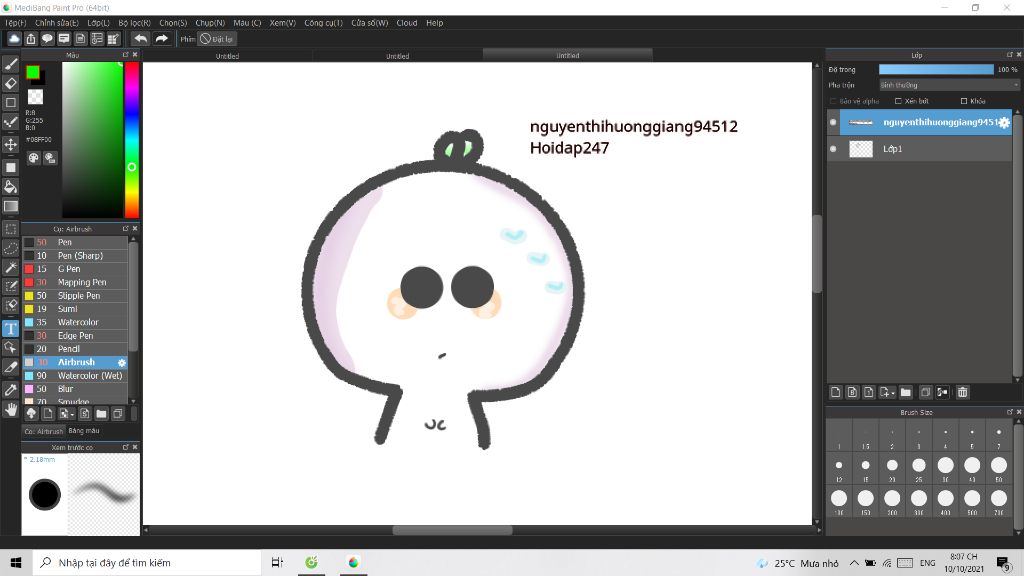Viewport: 1024px width, 576px height.
Task: Hide the nguyenthihuonggiang94512 layer
Action: point(833,122)
